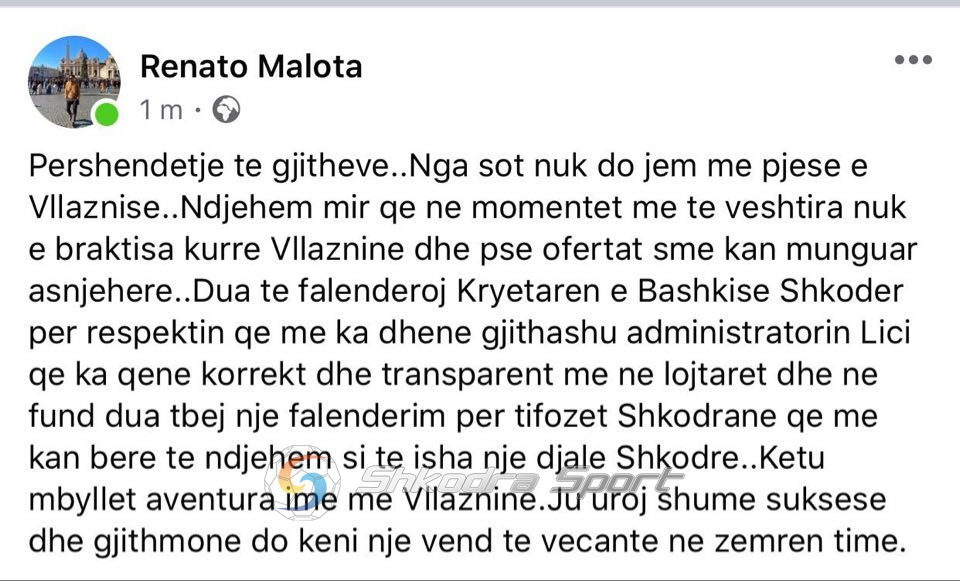Click the post's last line ending zemren time
The image size is (960, 581).
click(467, 541)
